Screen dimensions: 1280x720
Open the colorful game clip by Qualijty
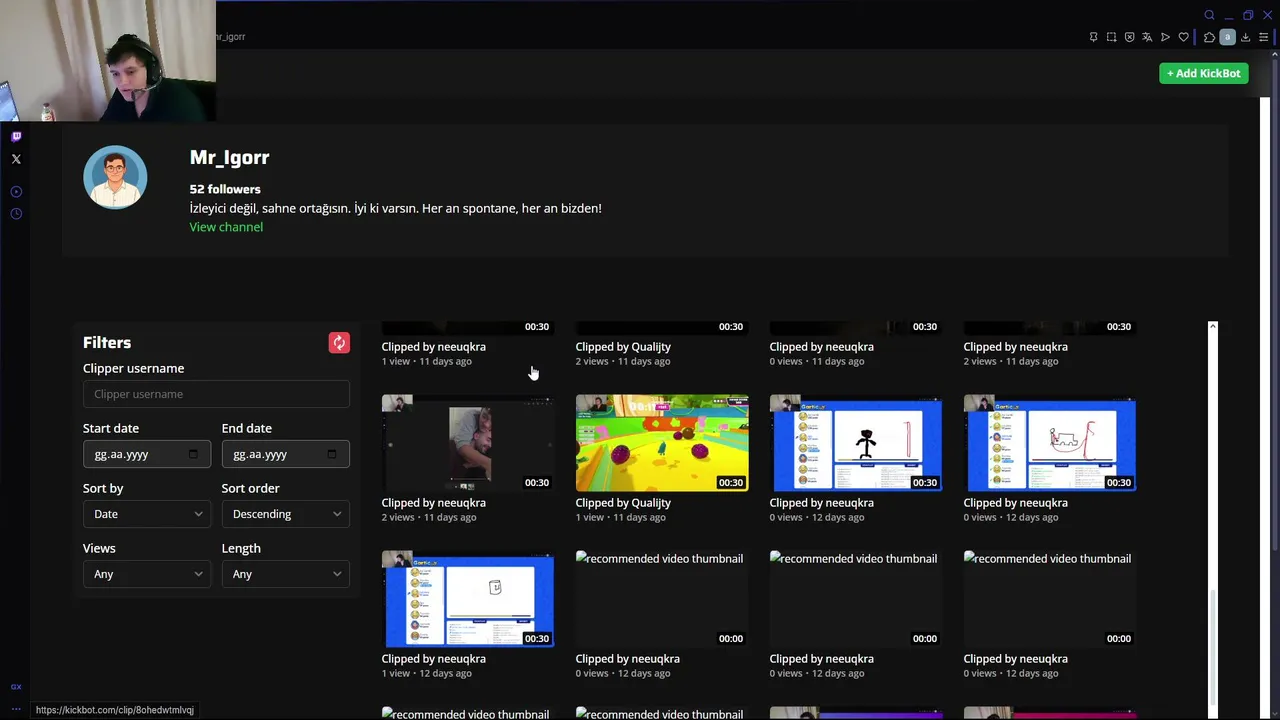662,443
